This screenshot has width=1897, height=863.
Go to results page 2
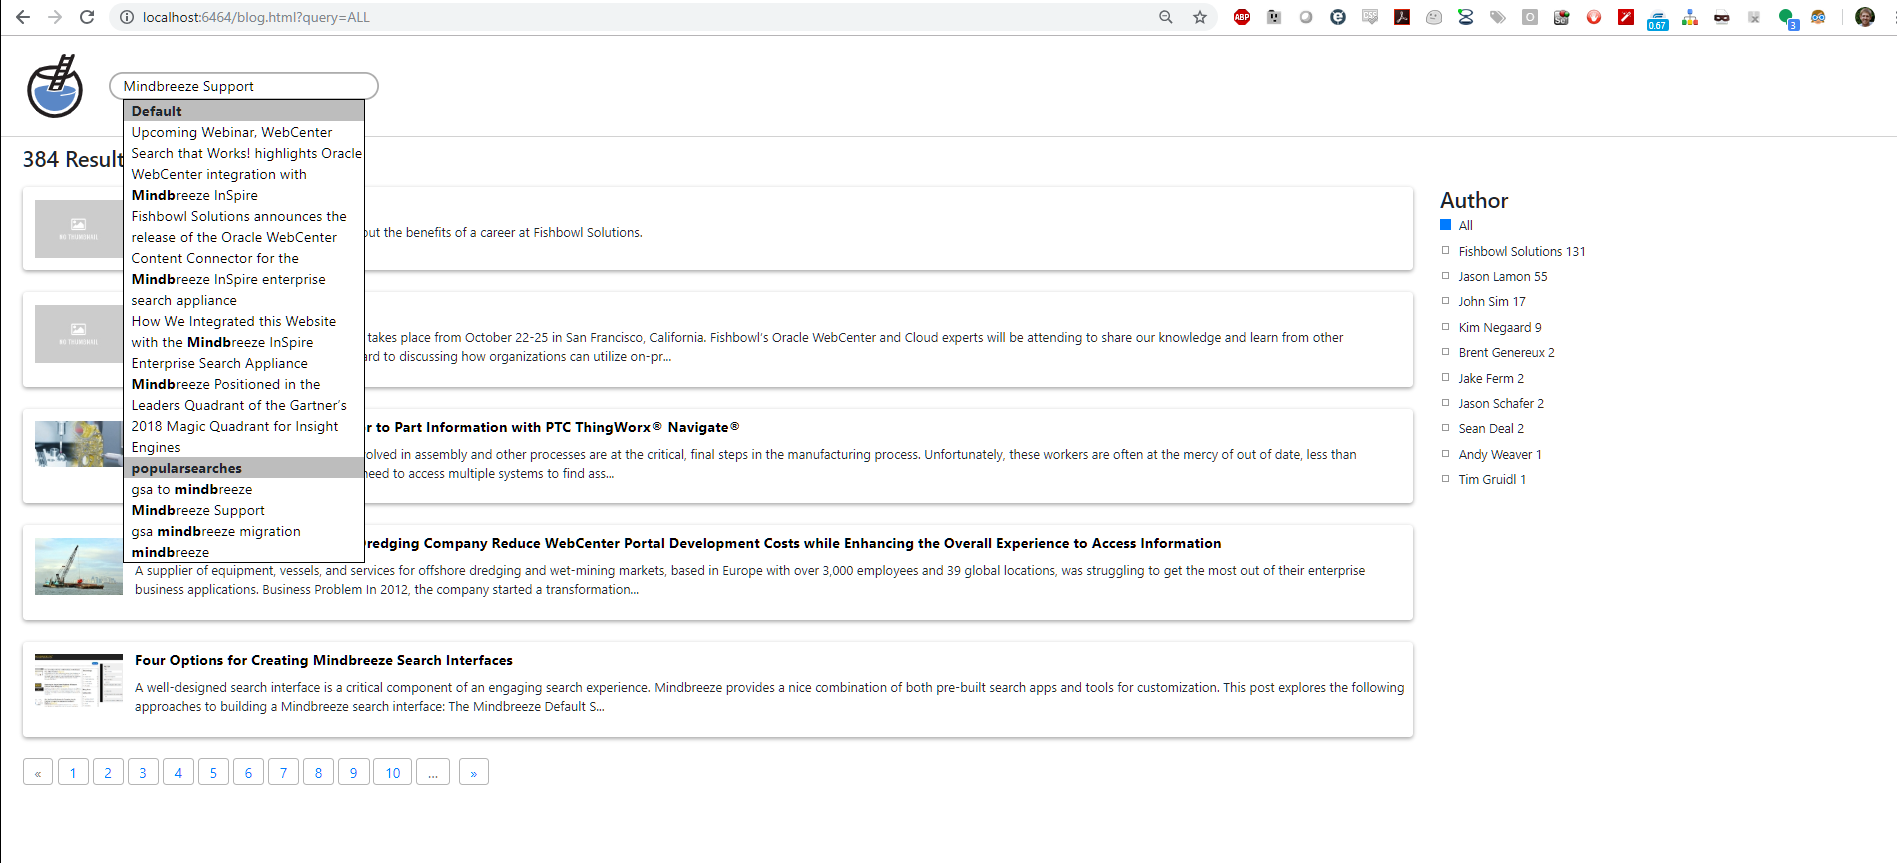pos(108,772)
